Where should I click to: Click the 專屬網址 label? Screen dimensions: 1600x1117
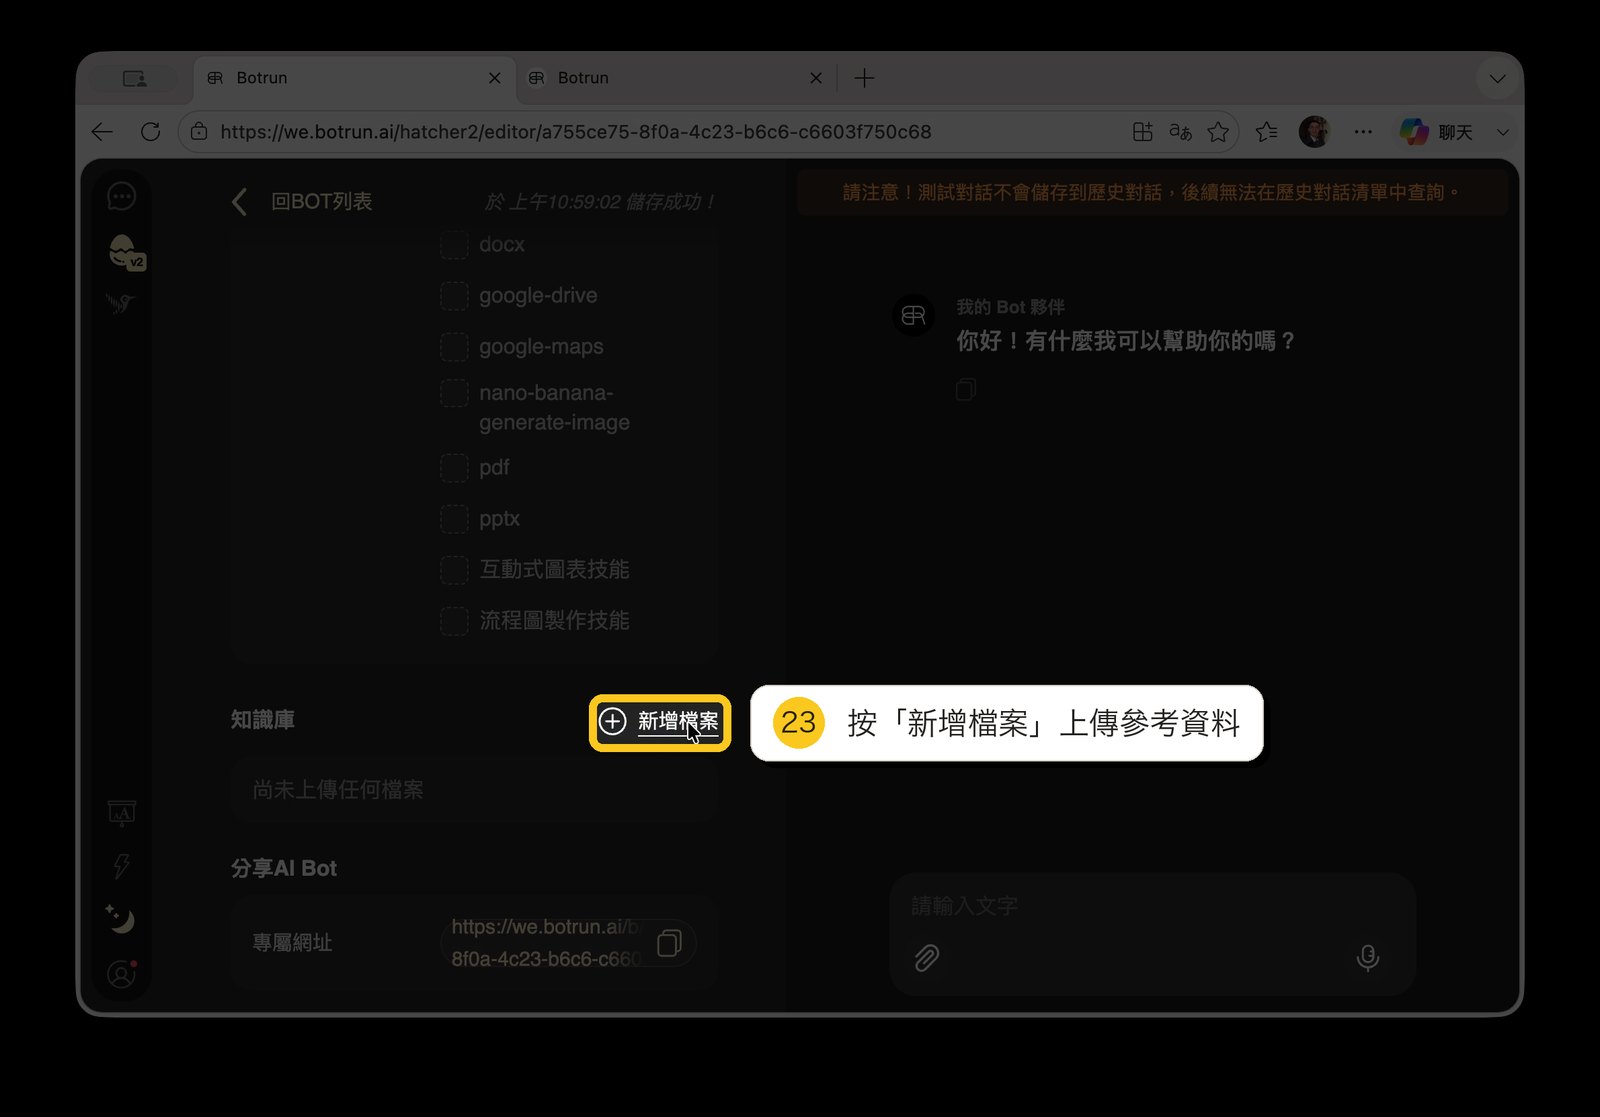(292, 943)
